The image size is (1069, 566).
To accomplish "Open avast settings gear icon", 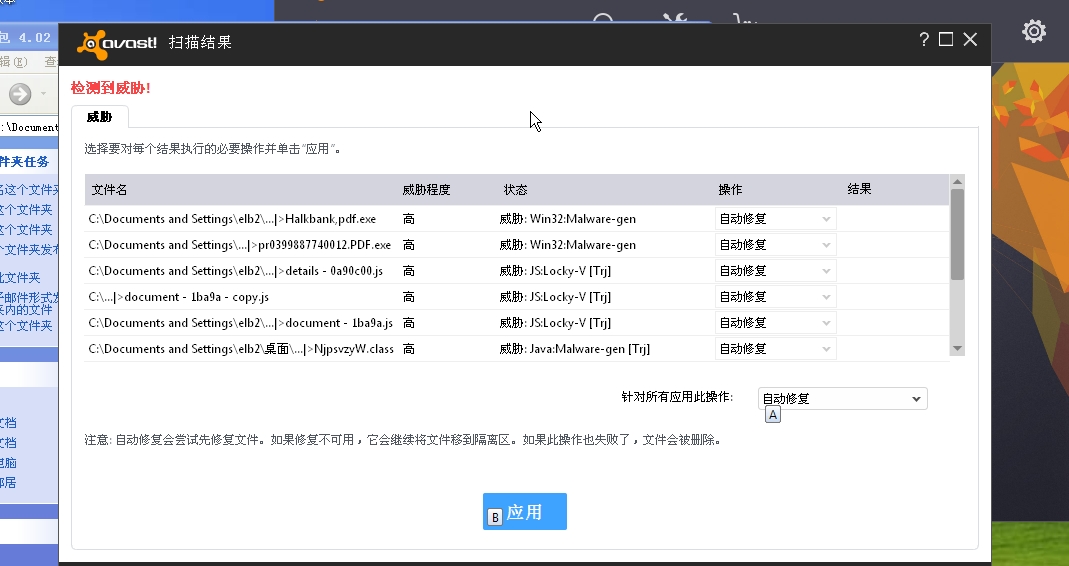I will (x=1034, y=31).
